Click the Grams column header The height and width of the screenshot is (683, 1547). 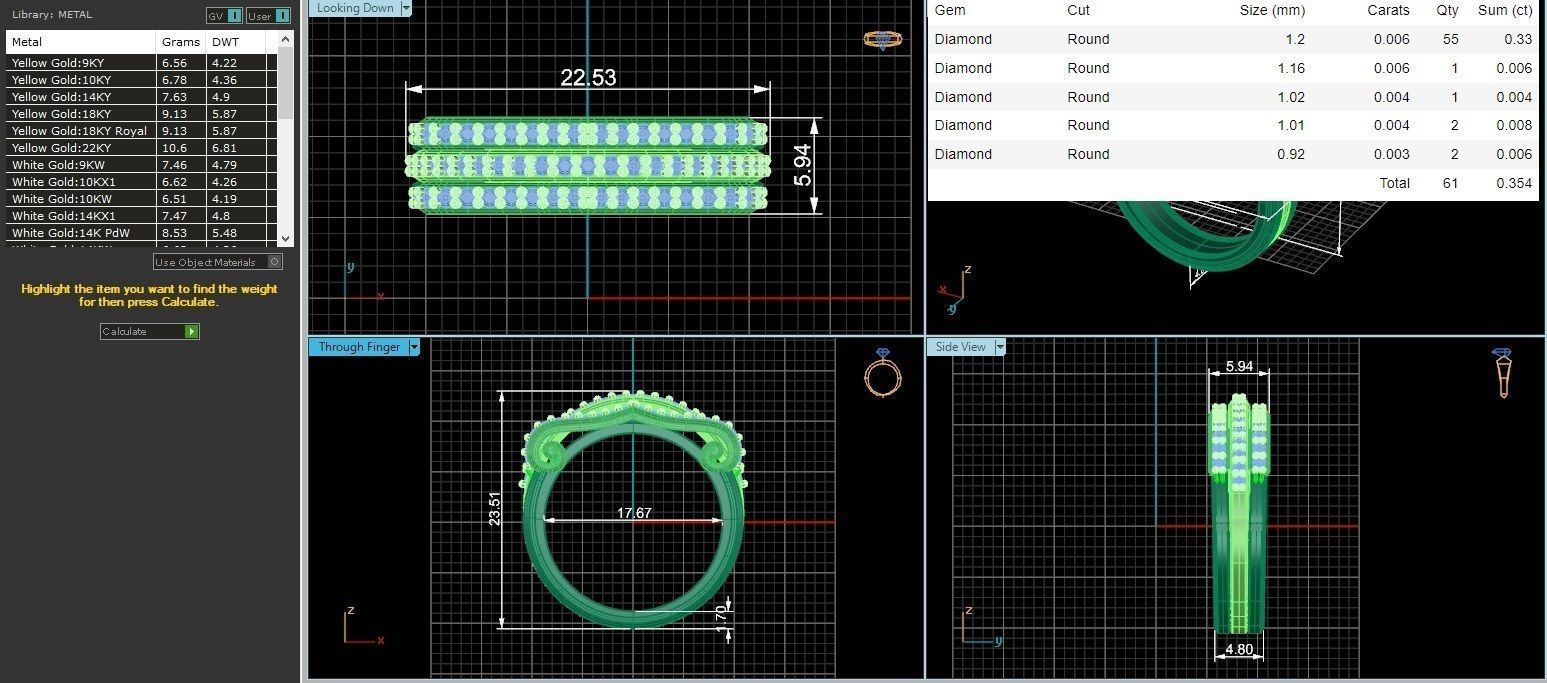(x=181, y=42)
